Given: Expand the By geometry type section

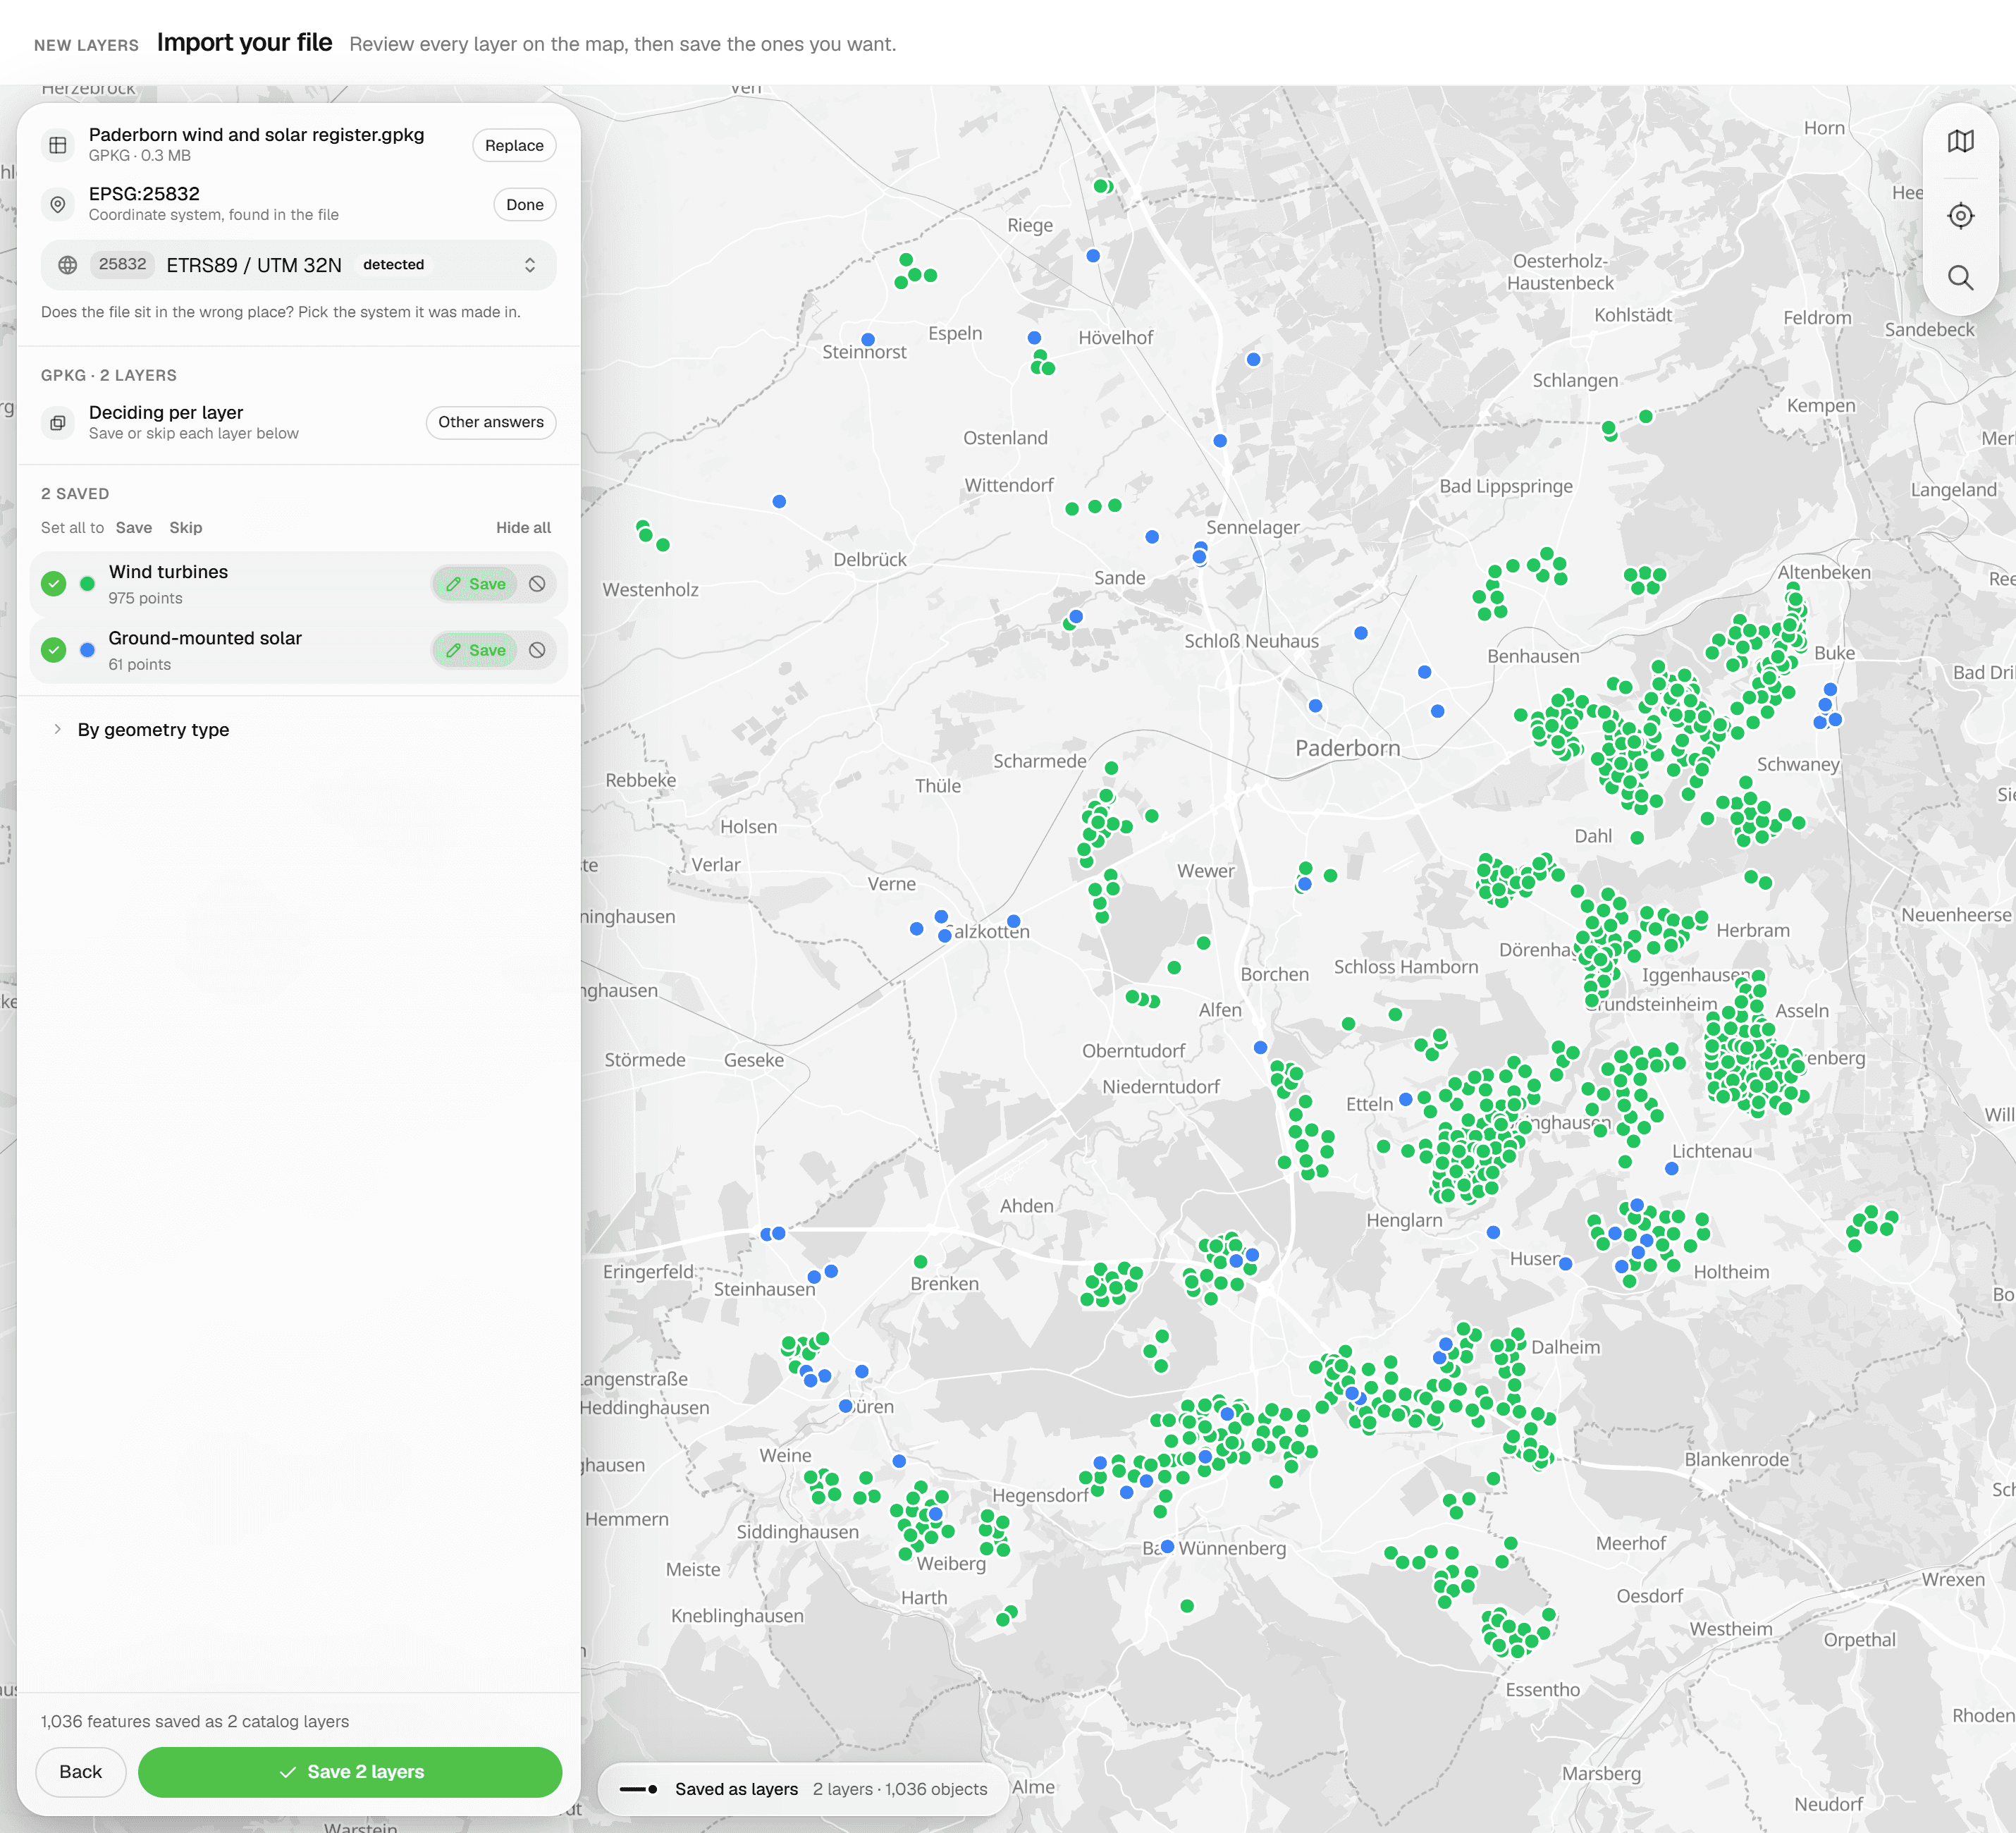Looking at the screenshot, I should (x=153, y=730).
